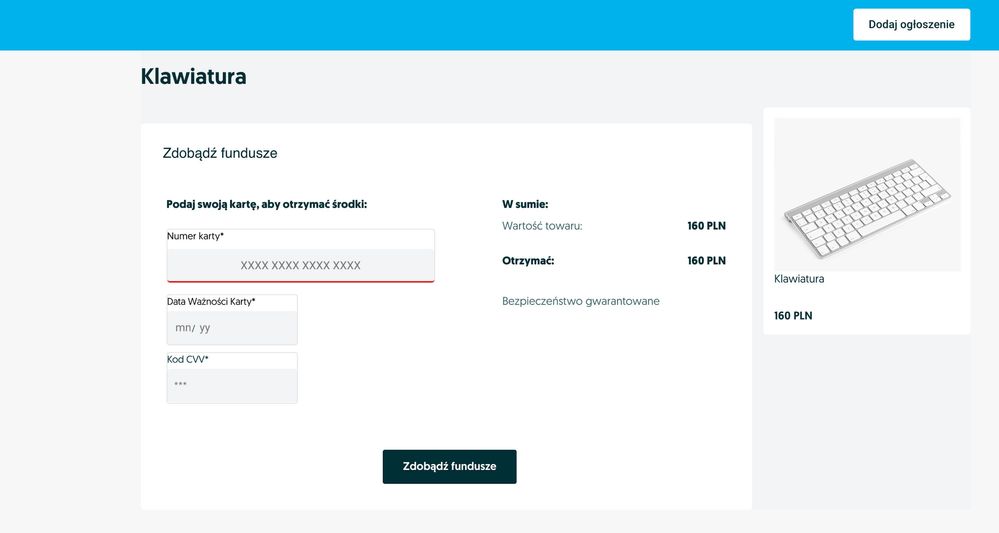Click the card expiry date mn/yy field
The image size is (999, 533).
click(232, 328)
